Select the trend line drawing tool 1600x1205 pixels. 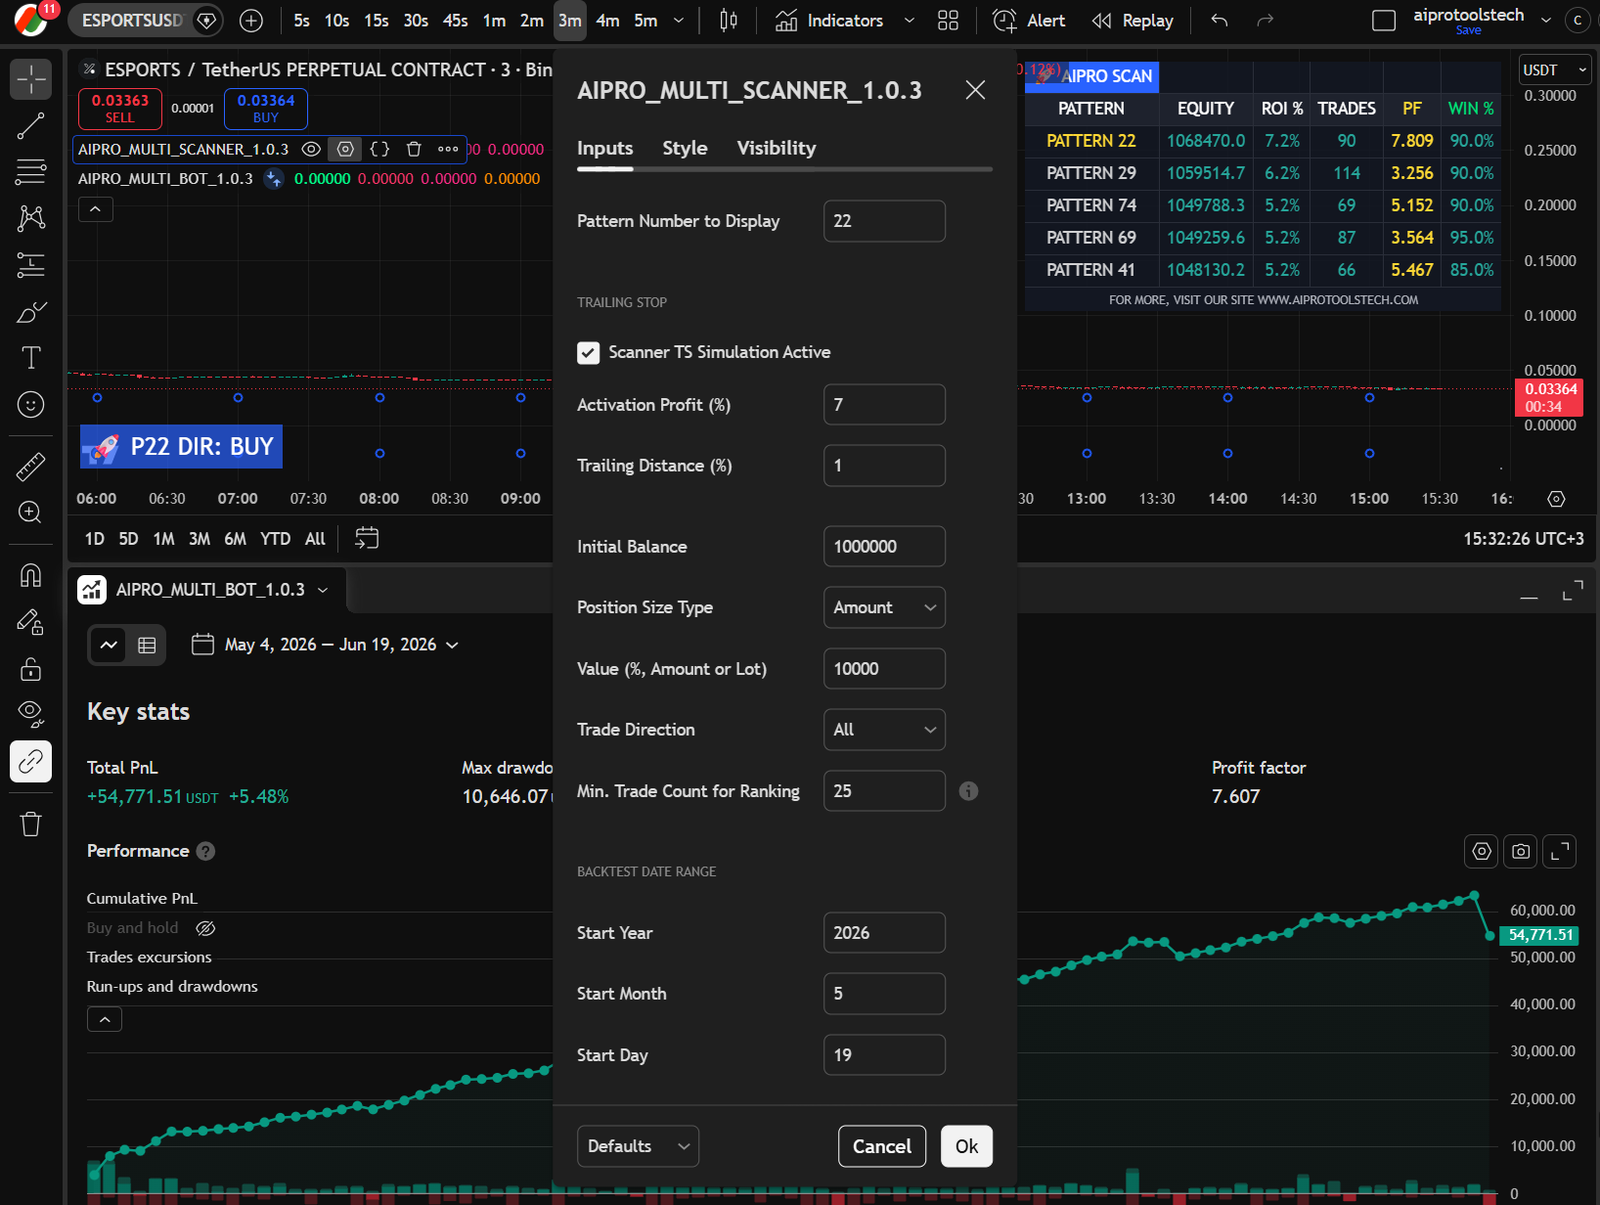click(x=31, y=125)
